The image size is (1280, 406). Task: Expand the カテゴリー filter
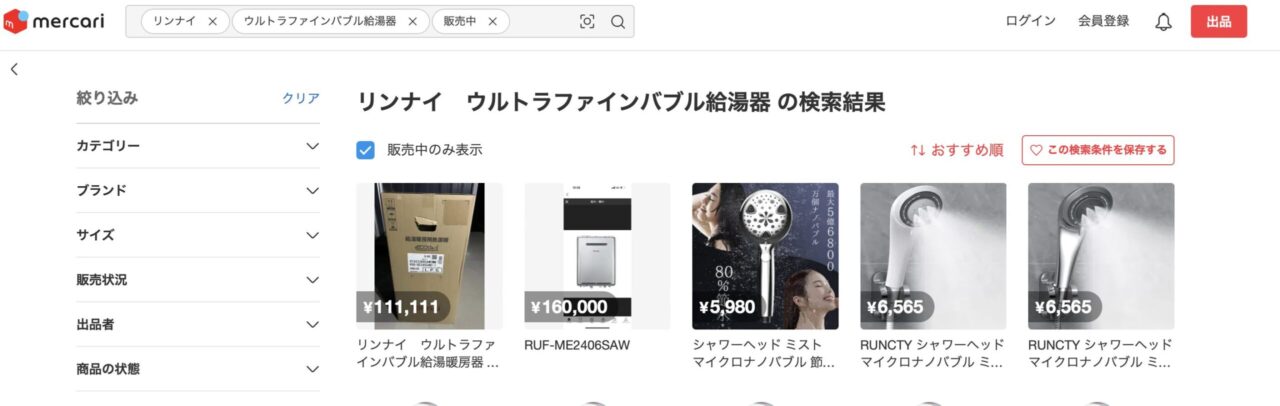tap(198, 146)
